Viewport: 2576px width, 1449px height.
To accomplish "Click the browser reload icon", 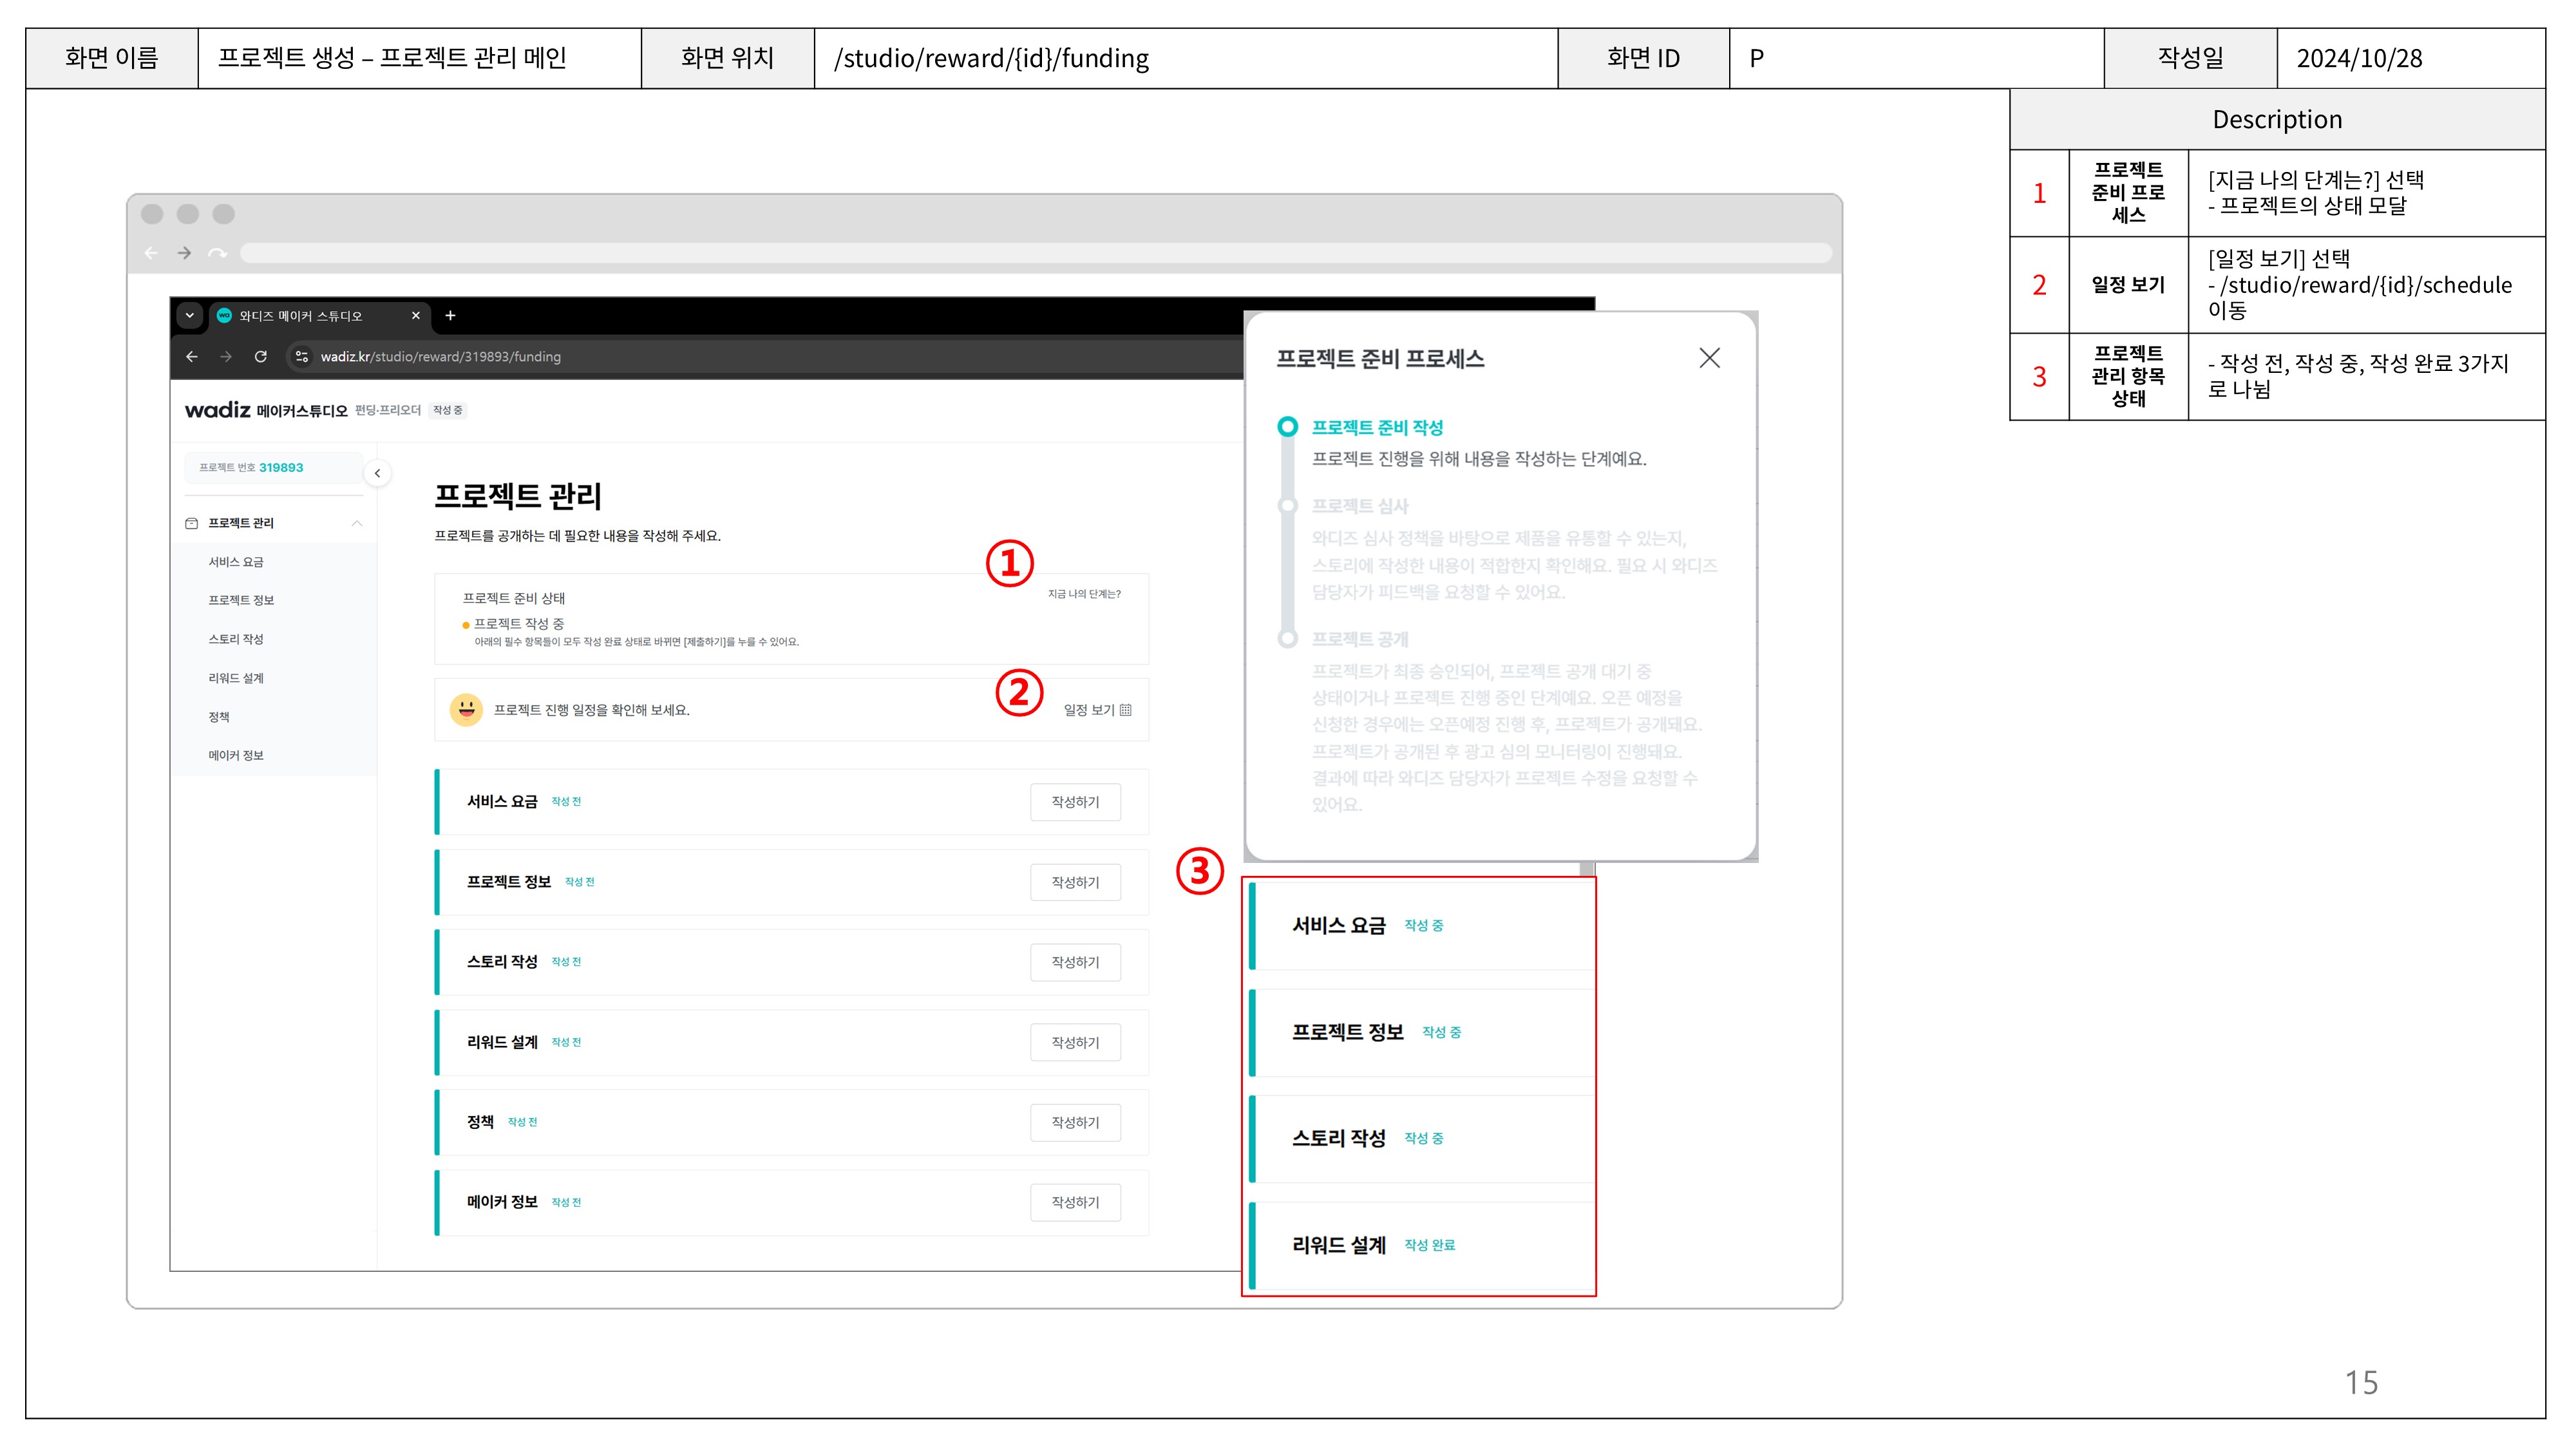I will point(261,357).
